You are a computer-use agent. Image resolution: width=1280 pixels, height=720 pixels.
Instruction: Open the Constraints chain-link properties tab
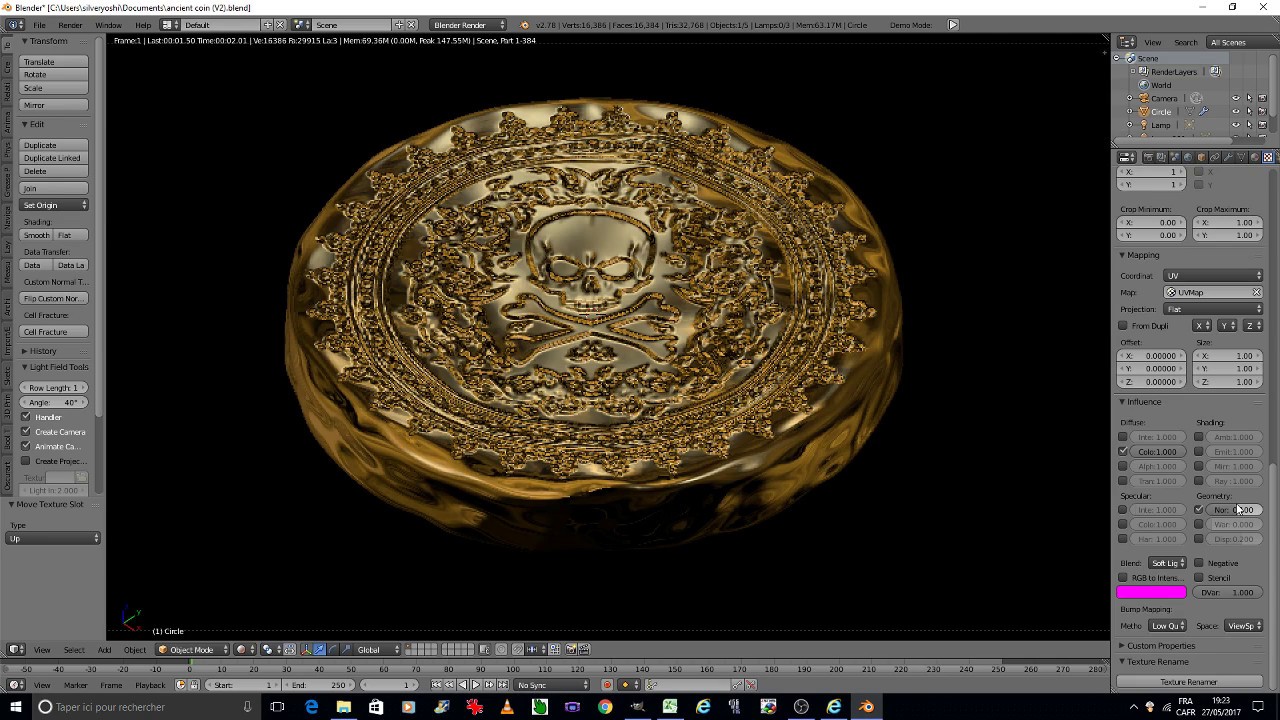pos(1215,157)
